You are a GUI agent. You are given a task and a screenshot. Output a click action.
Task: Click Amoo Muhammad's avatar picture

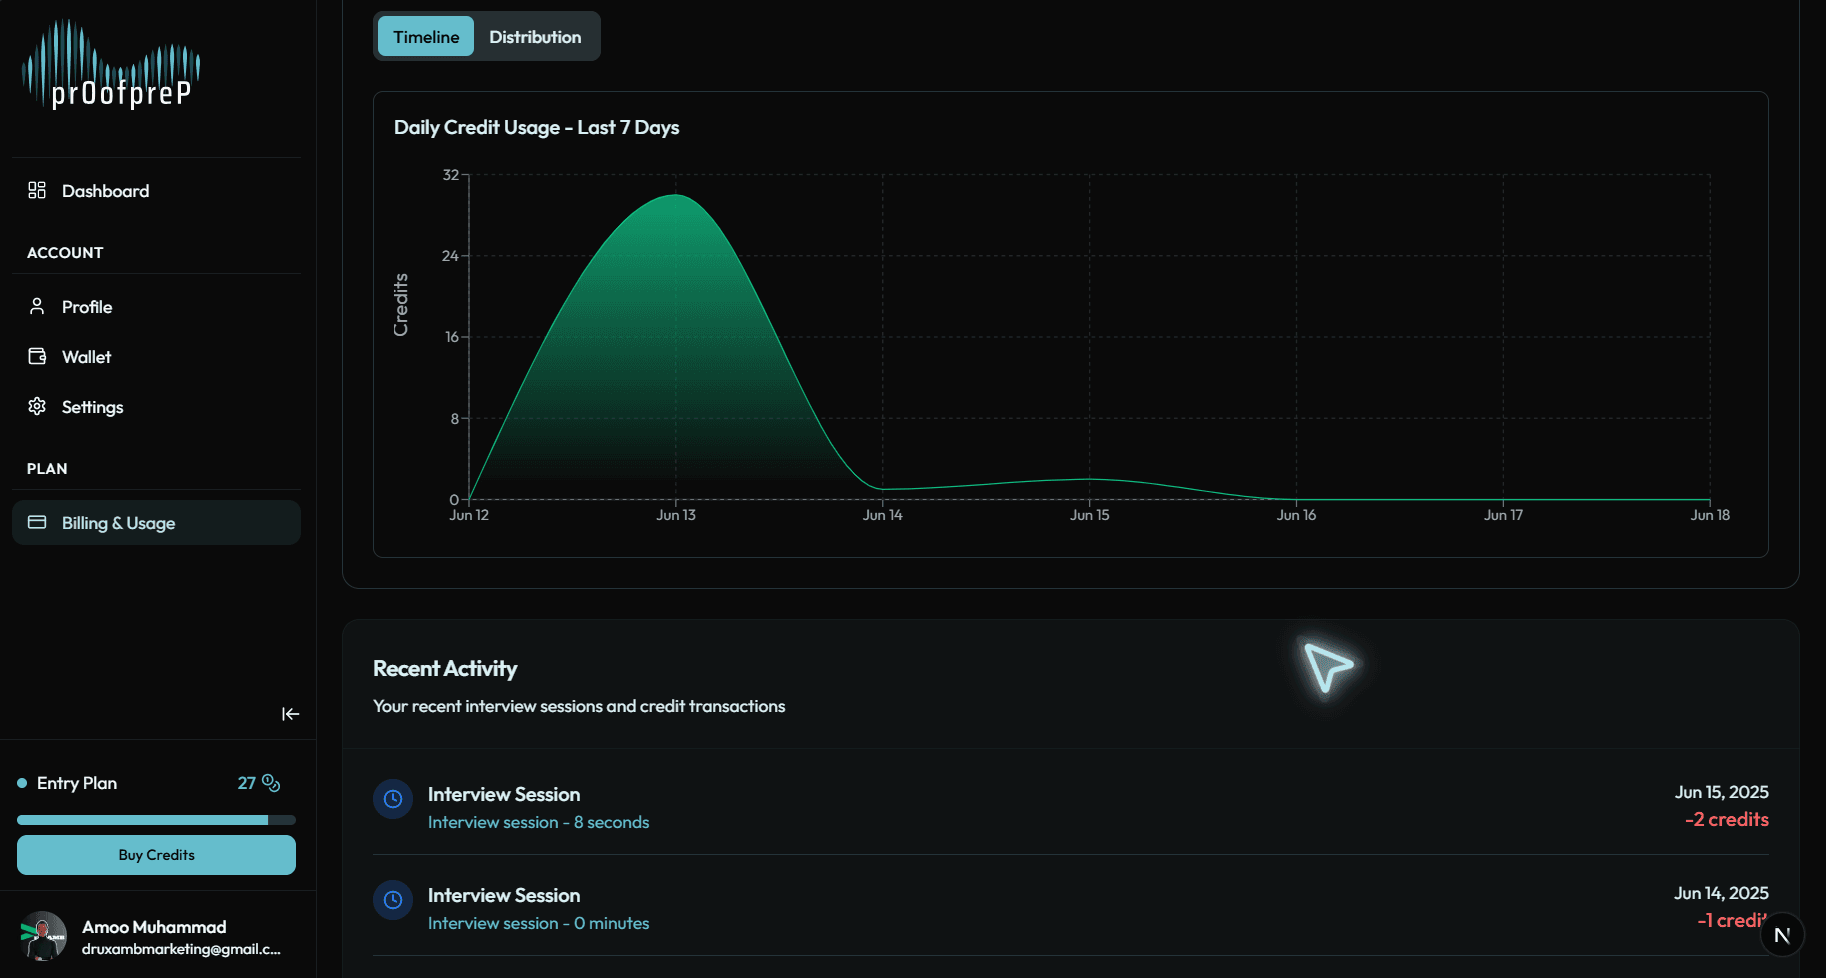(x=43, y=936)
